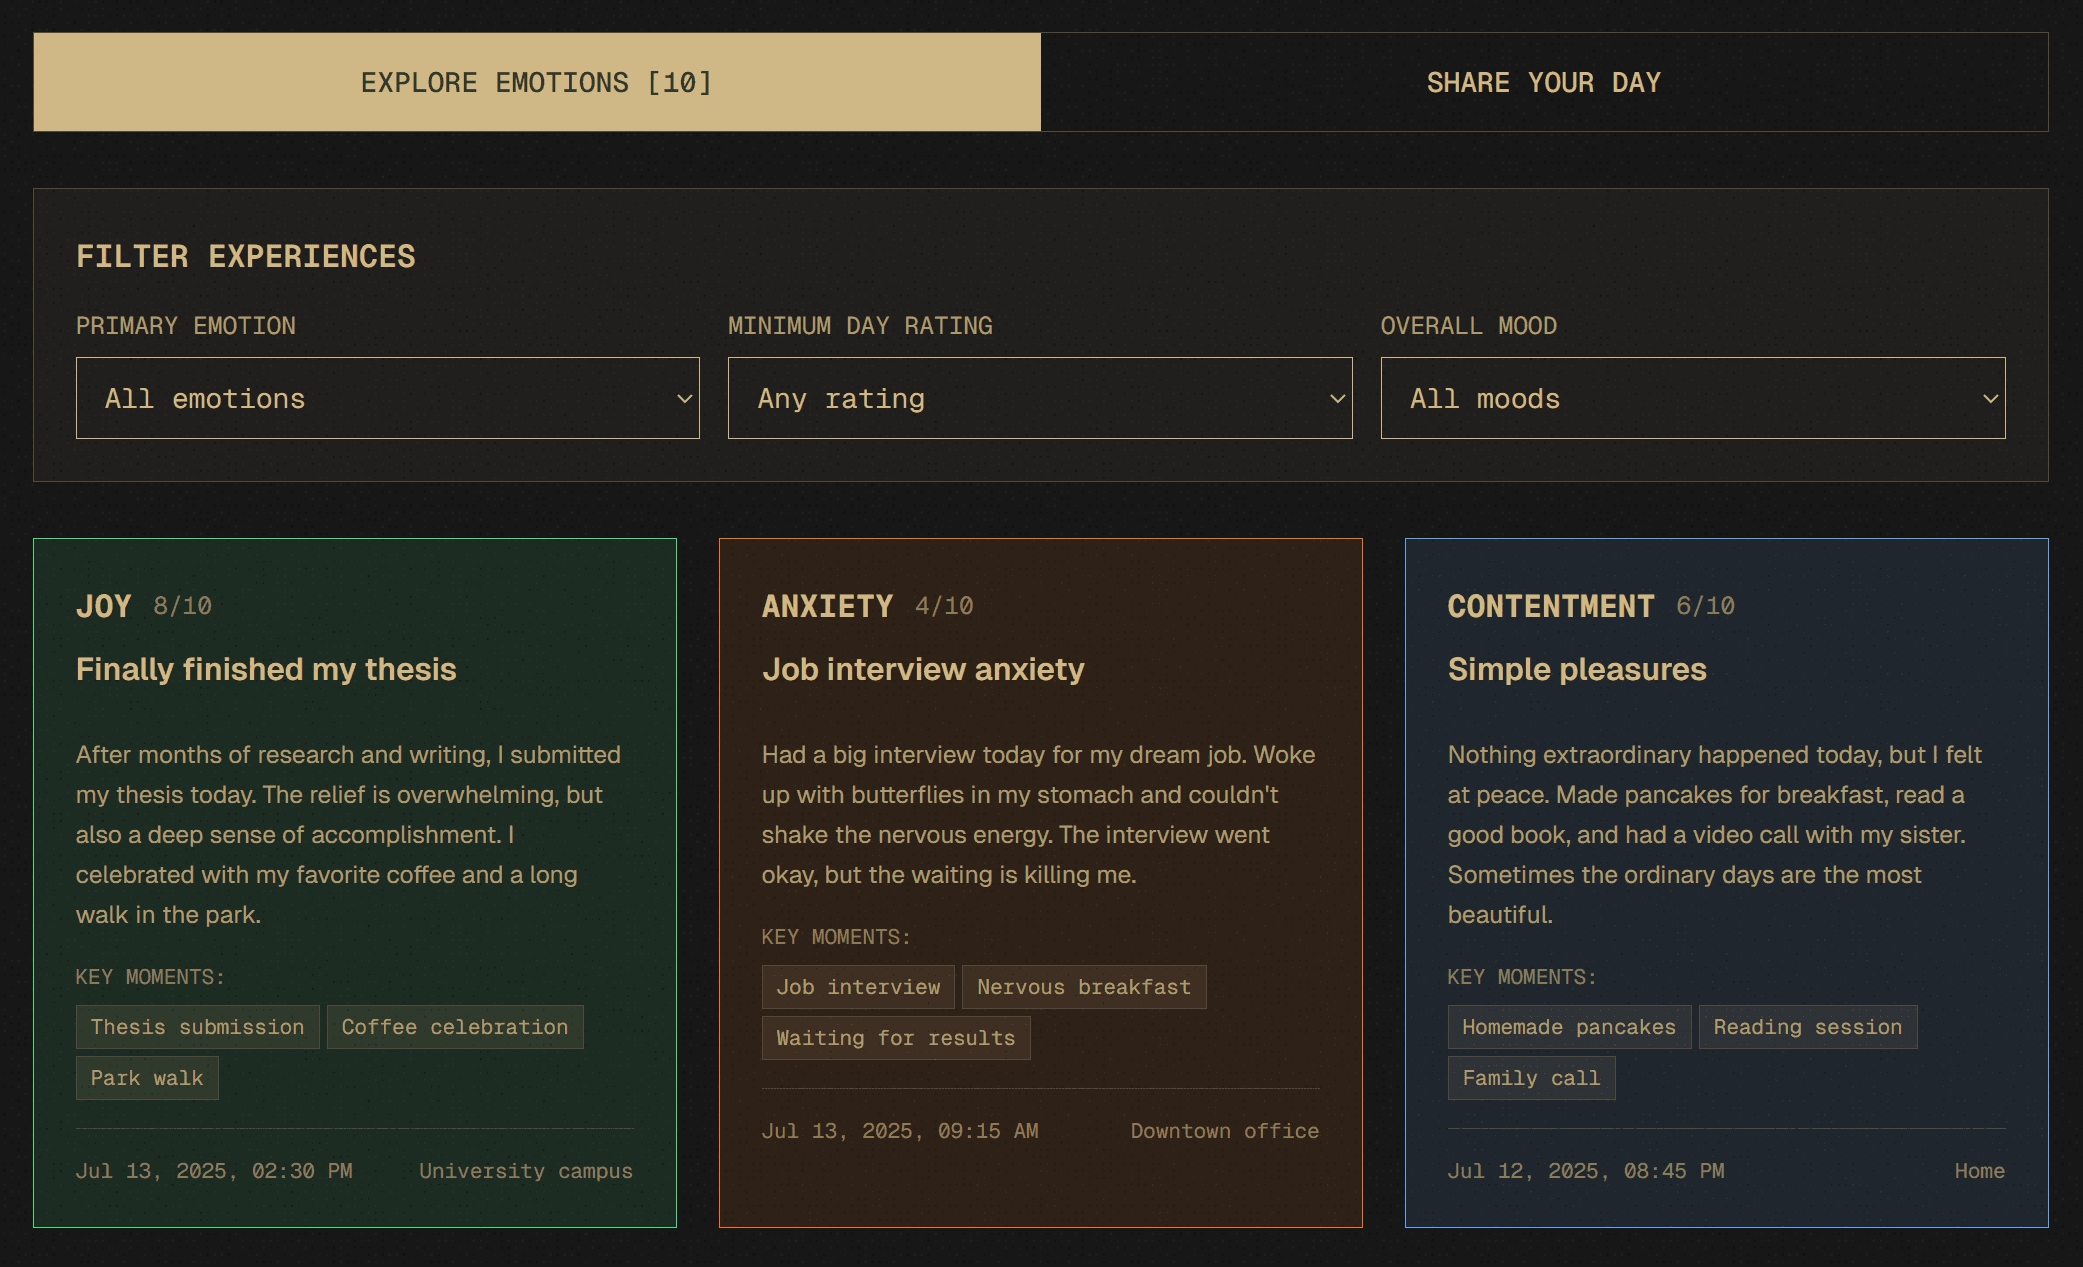2083x1267 pixels.
Task: Click the Family call tag
Action: pos(1531,1078)
